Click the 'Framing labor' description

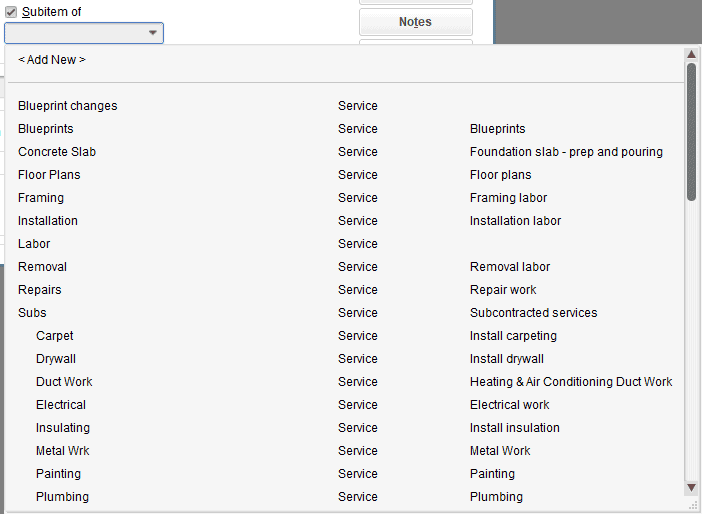509,197
